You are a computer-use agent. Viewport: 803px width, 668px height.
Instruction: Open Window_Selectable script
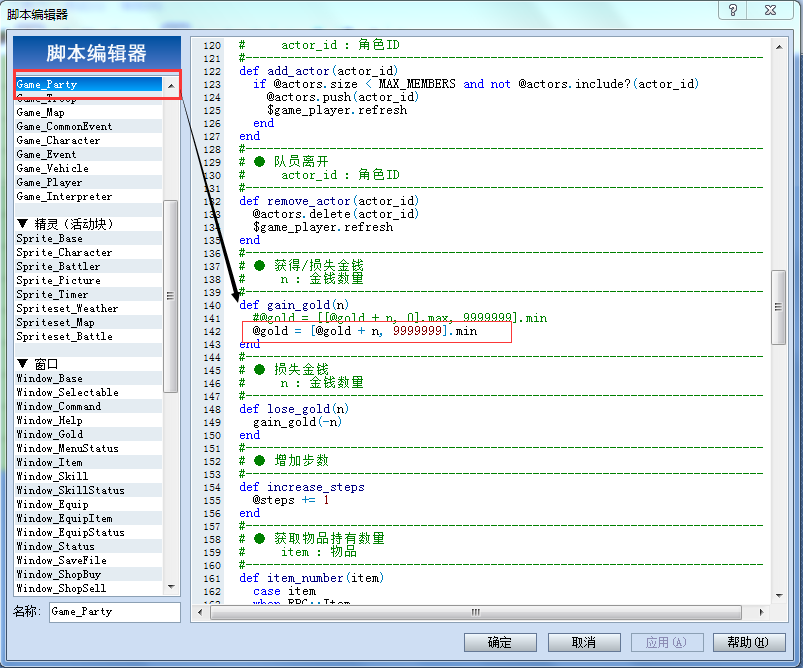[89, 392]
